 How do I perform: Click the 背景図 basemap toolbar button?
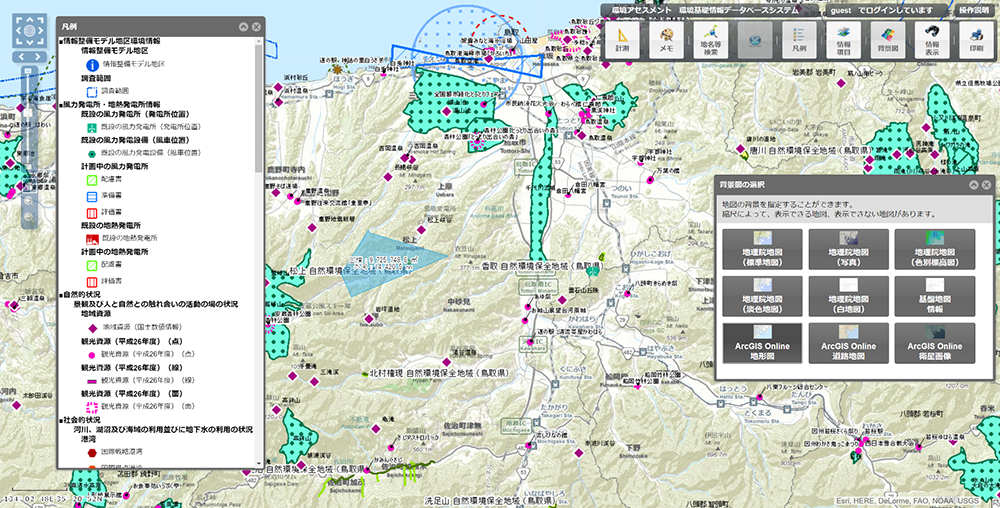click(888, 39)
